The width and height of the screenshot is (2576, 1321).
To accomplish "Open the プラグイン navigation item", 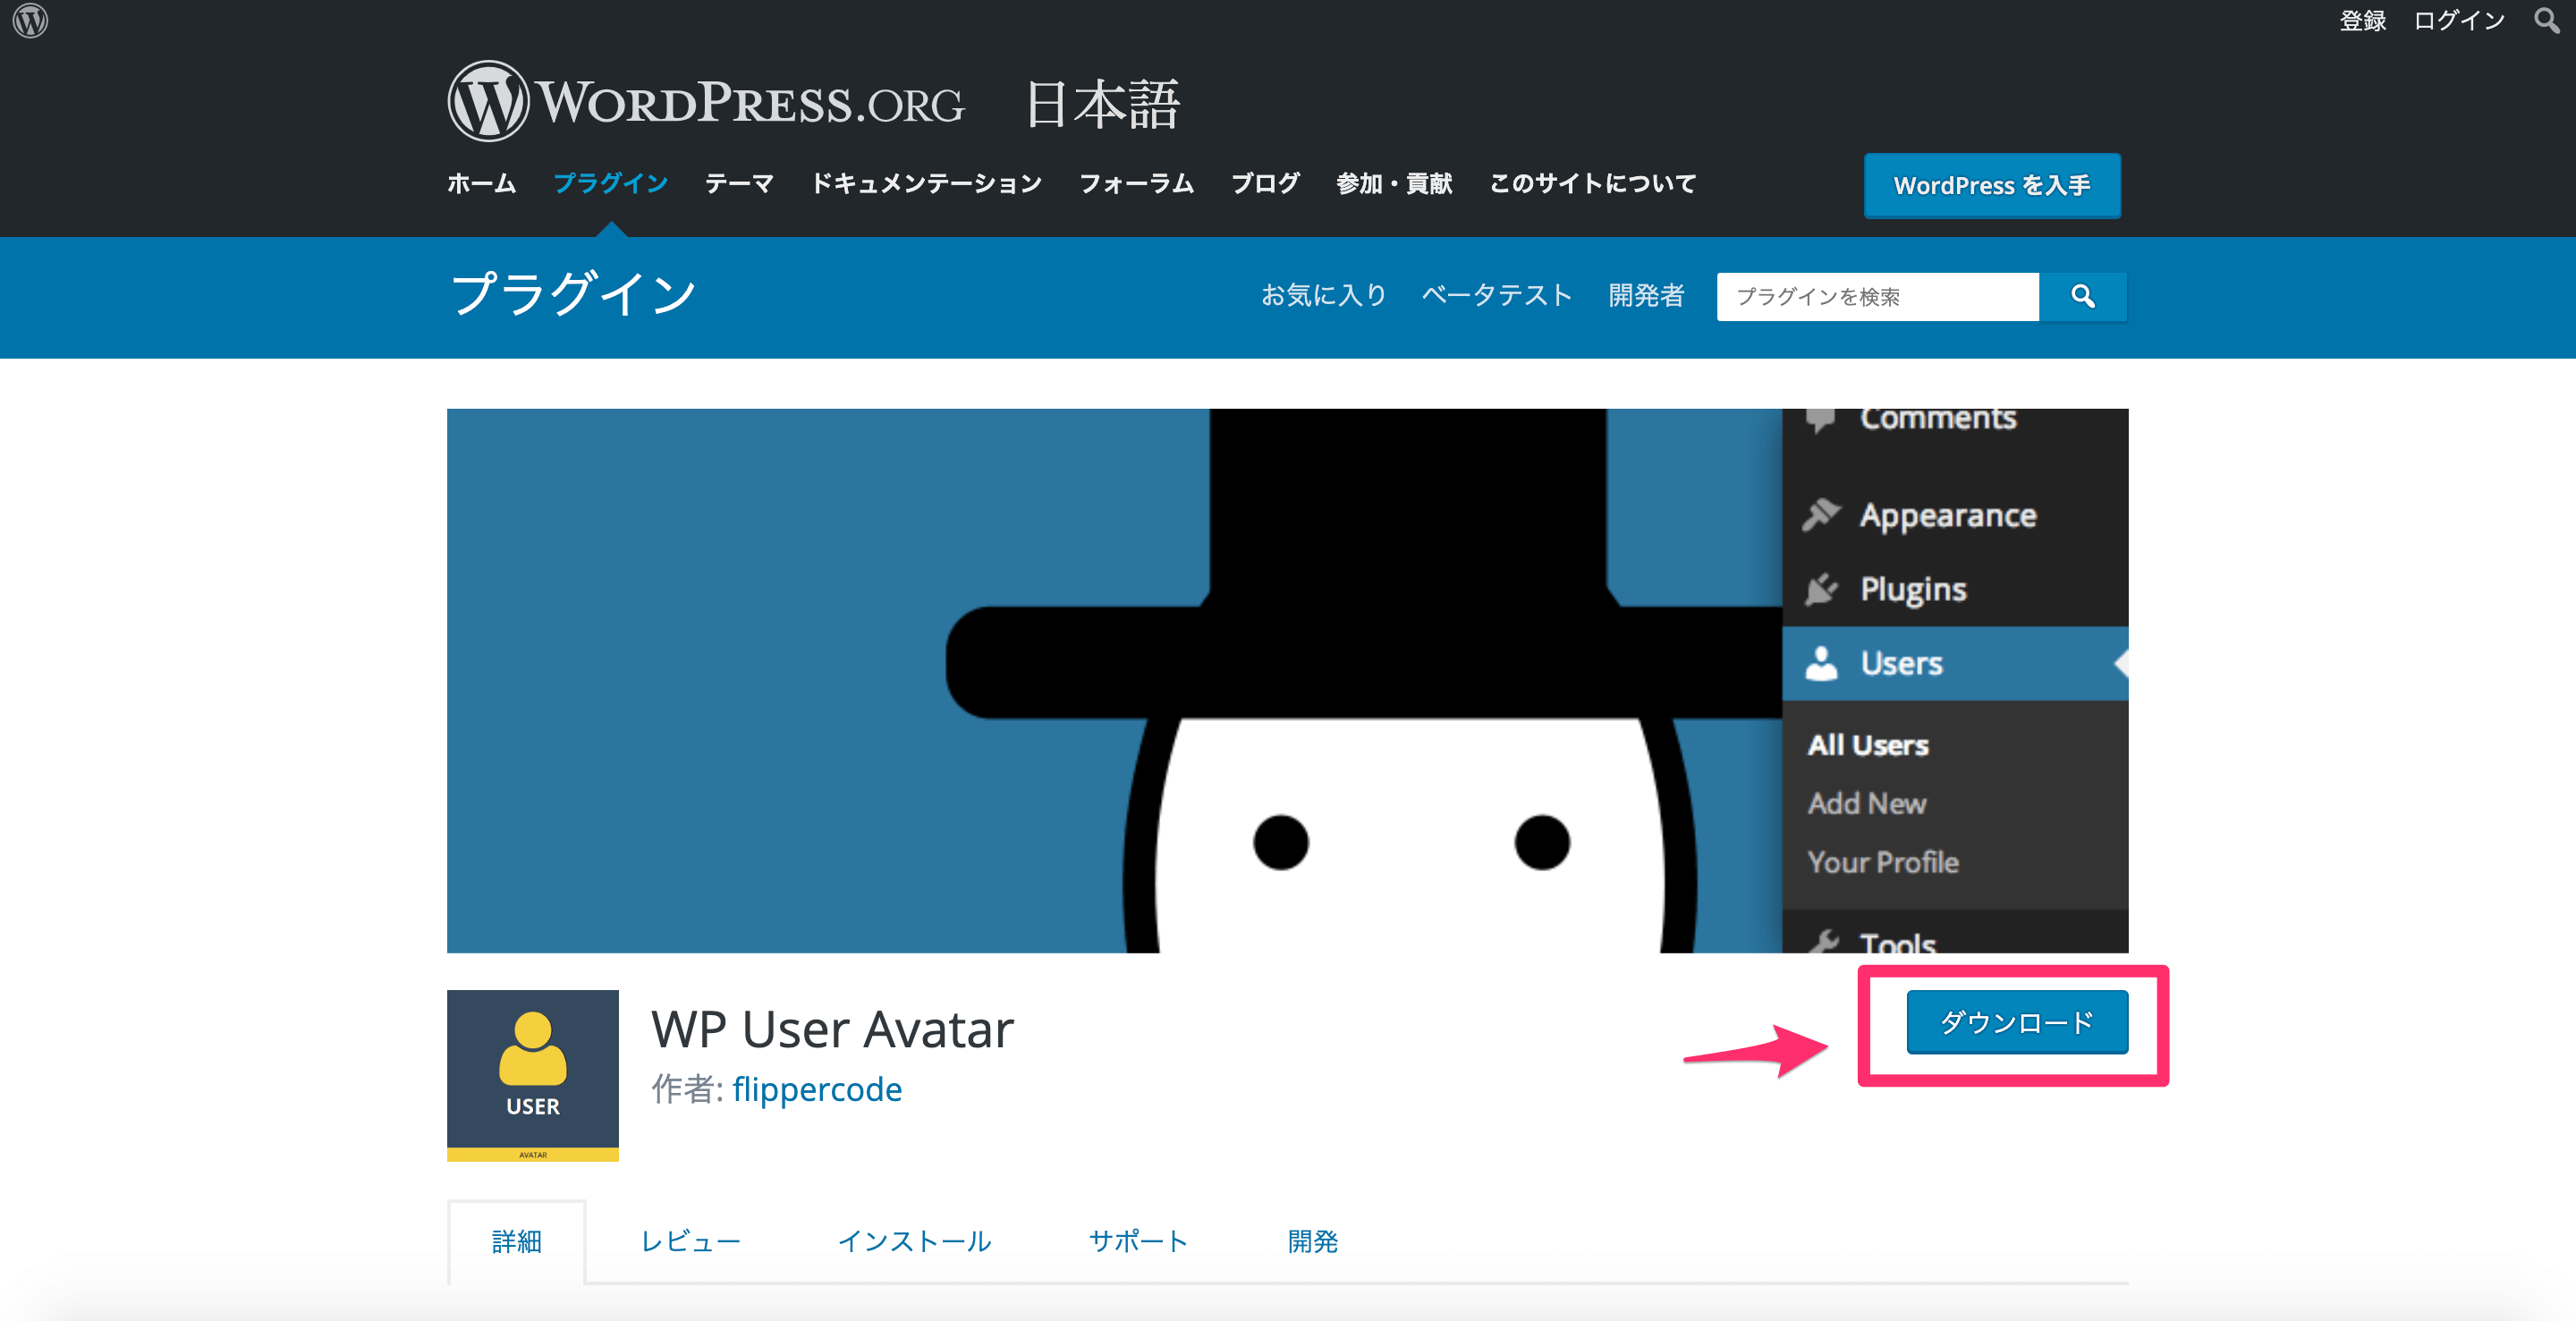I will coord(610,183).
